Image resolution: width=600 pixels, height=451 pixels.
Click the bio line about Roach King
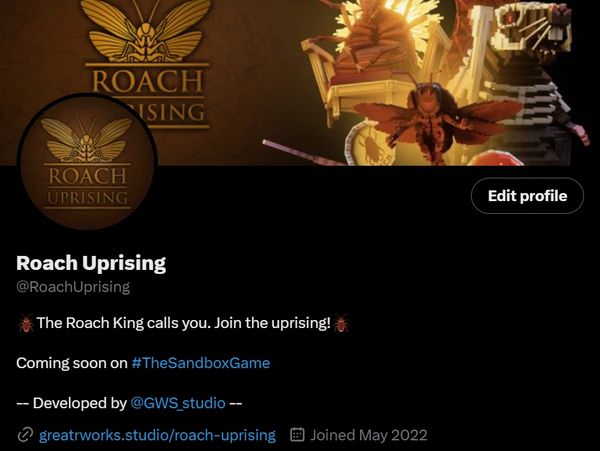coord(183,323)
